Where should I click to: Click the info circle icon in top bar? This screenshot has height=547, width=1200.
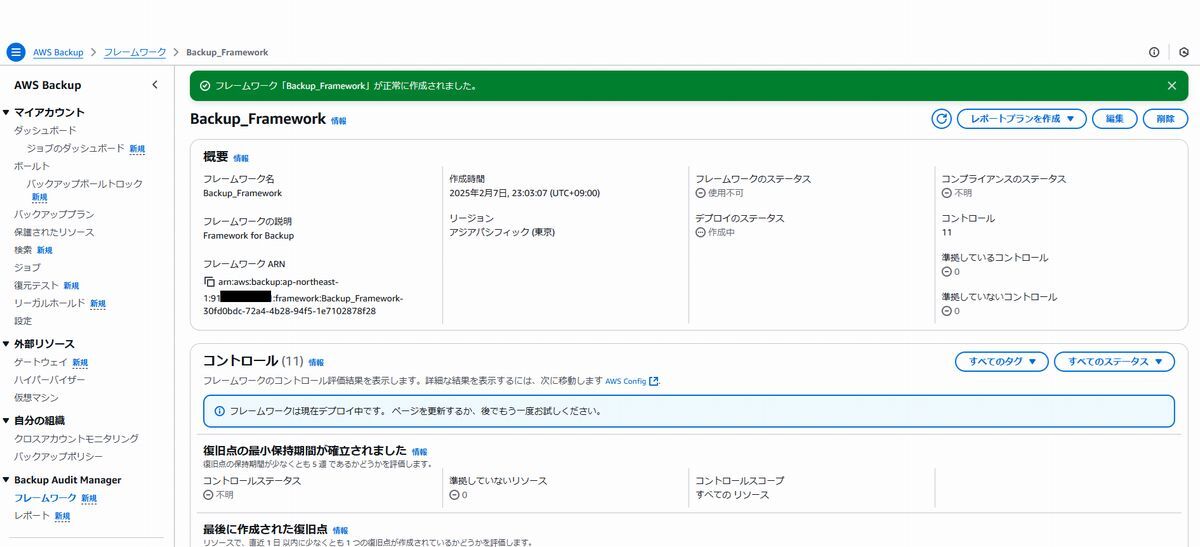[1154, 52]
